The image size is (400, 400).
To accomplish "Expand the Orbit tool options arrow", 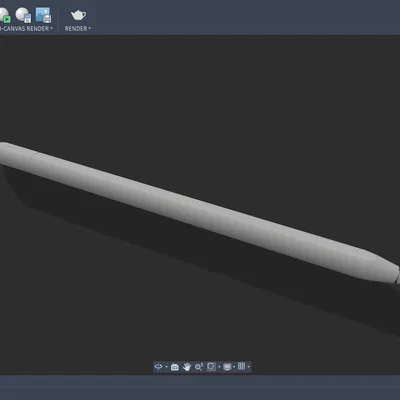I will [x=166, y=367].
